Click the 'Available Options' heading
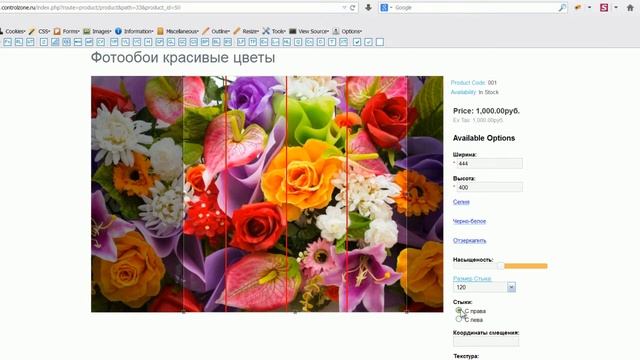The width and height of the screenshot is (640, 360). [x=484, y=138]
